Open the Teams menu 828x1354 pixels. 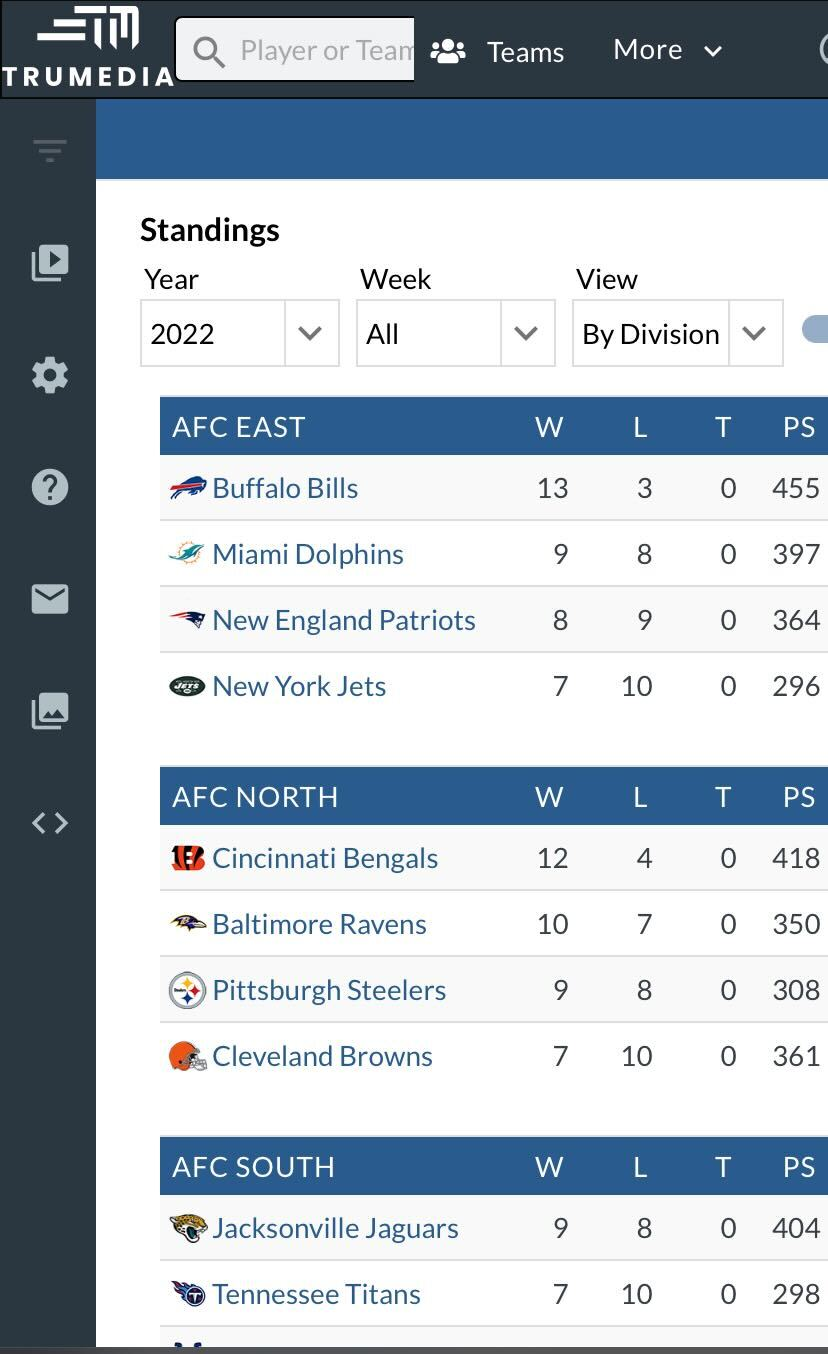click(498, 51)
